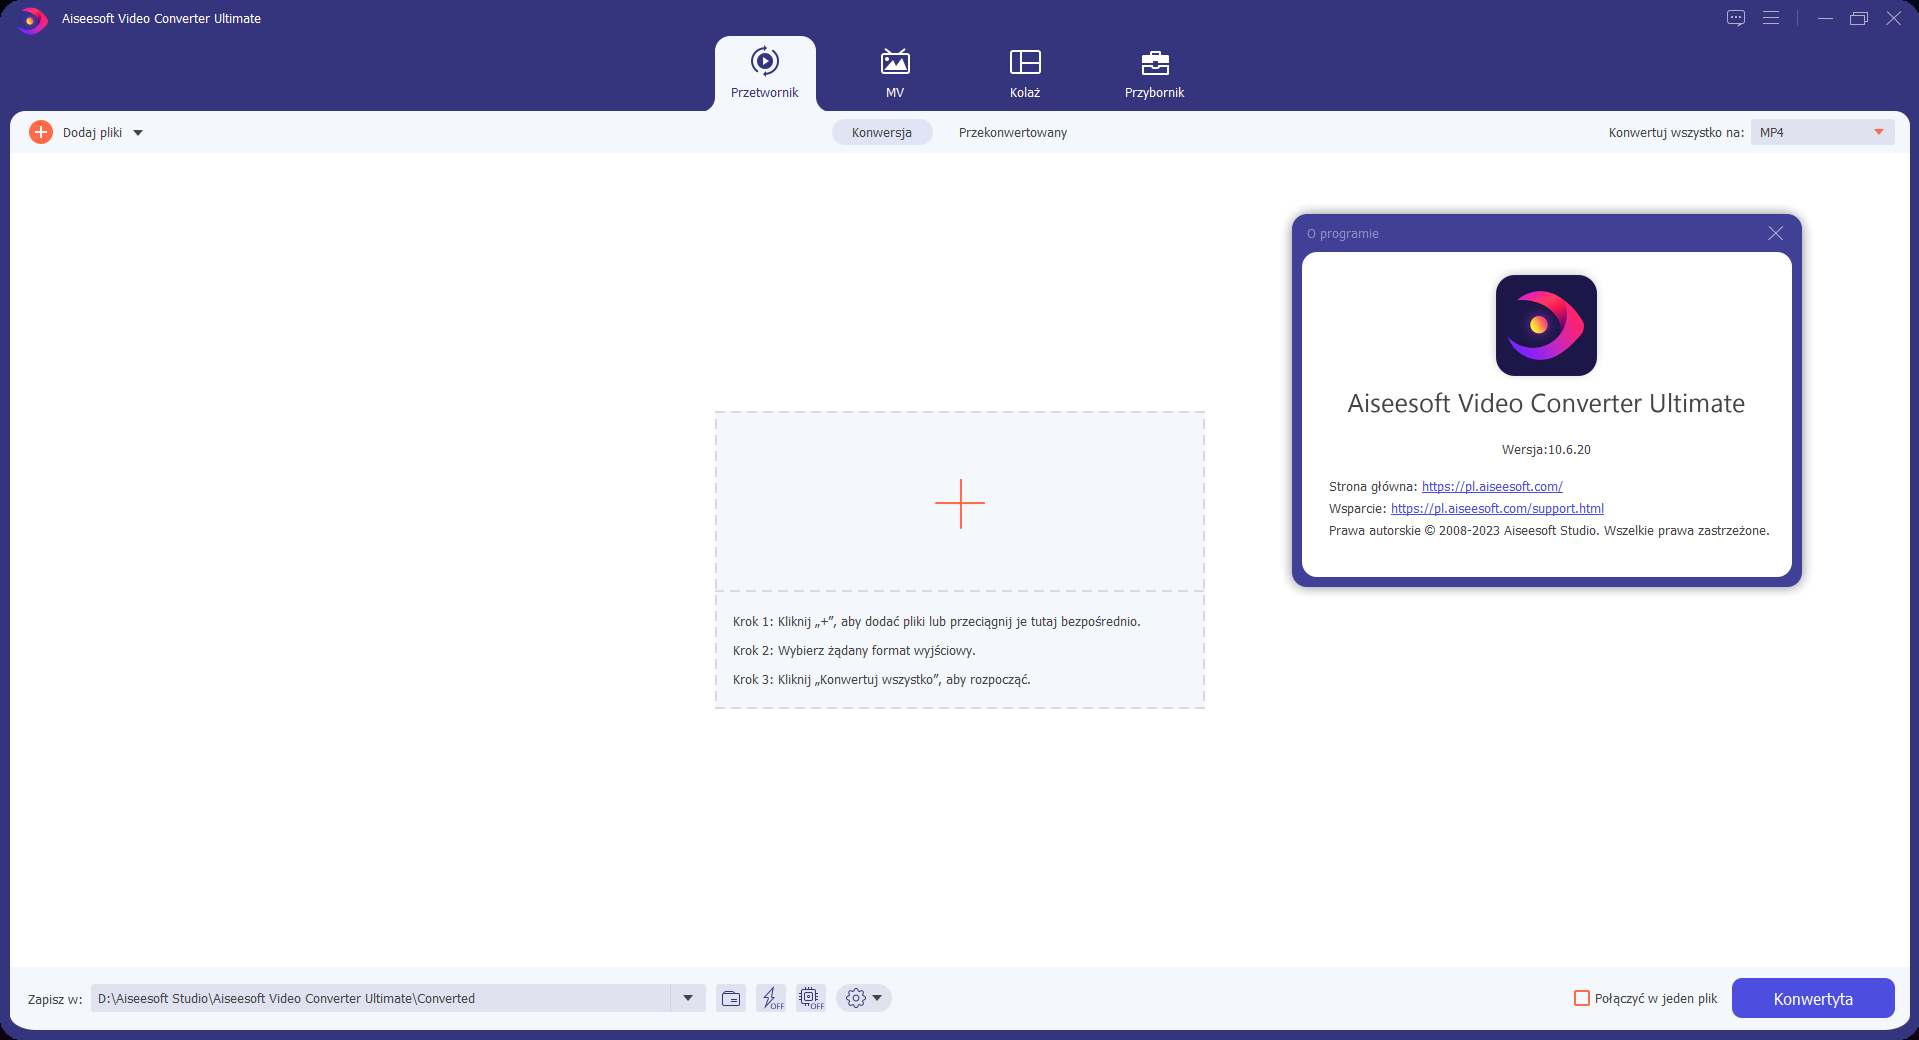
Task: Click the Krok 2 instruction text
Action: click(854, 651)
